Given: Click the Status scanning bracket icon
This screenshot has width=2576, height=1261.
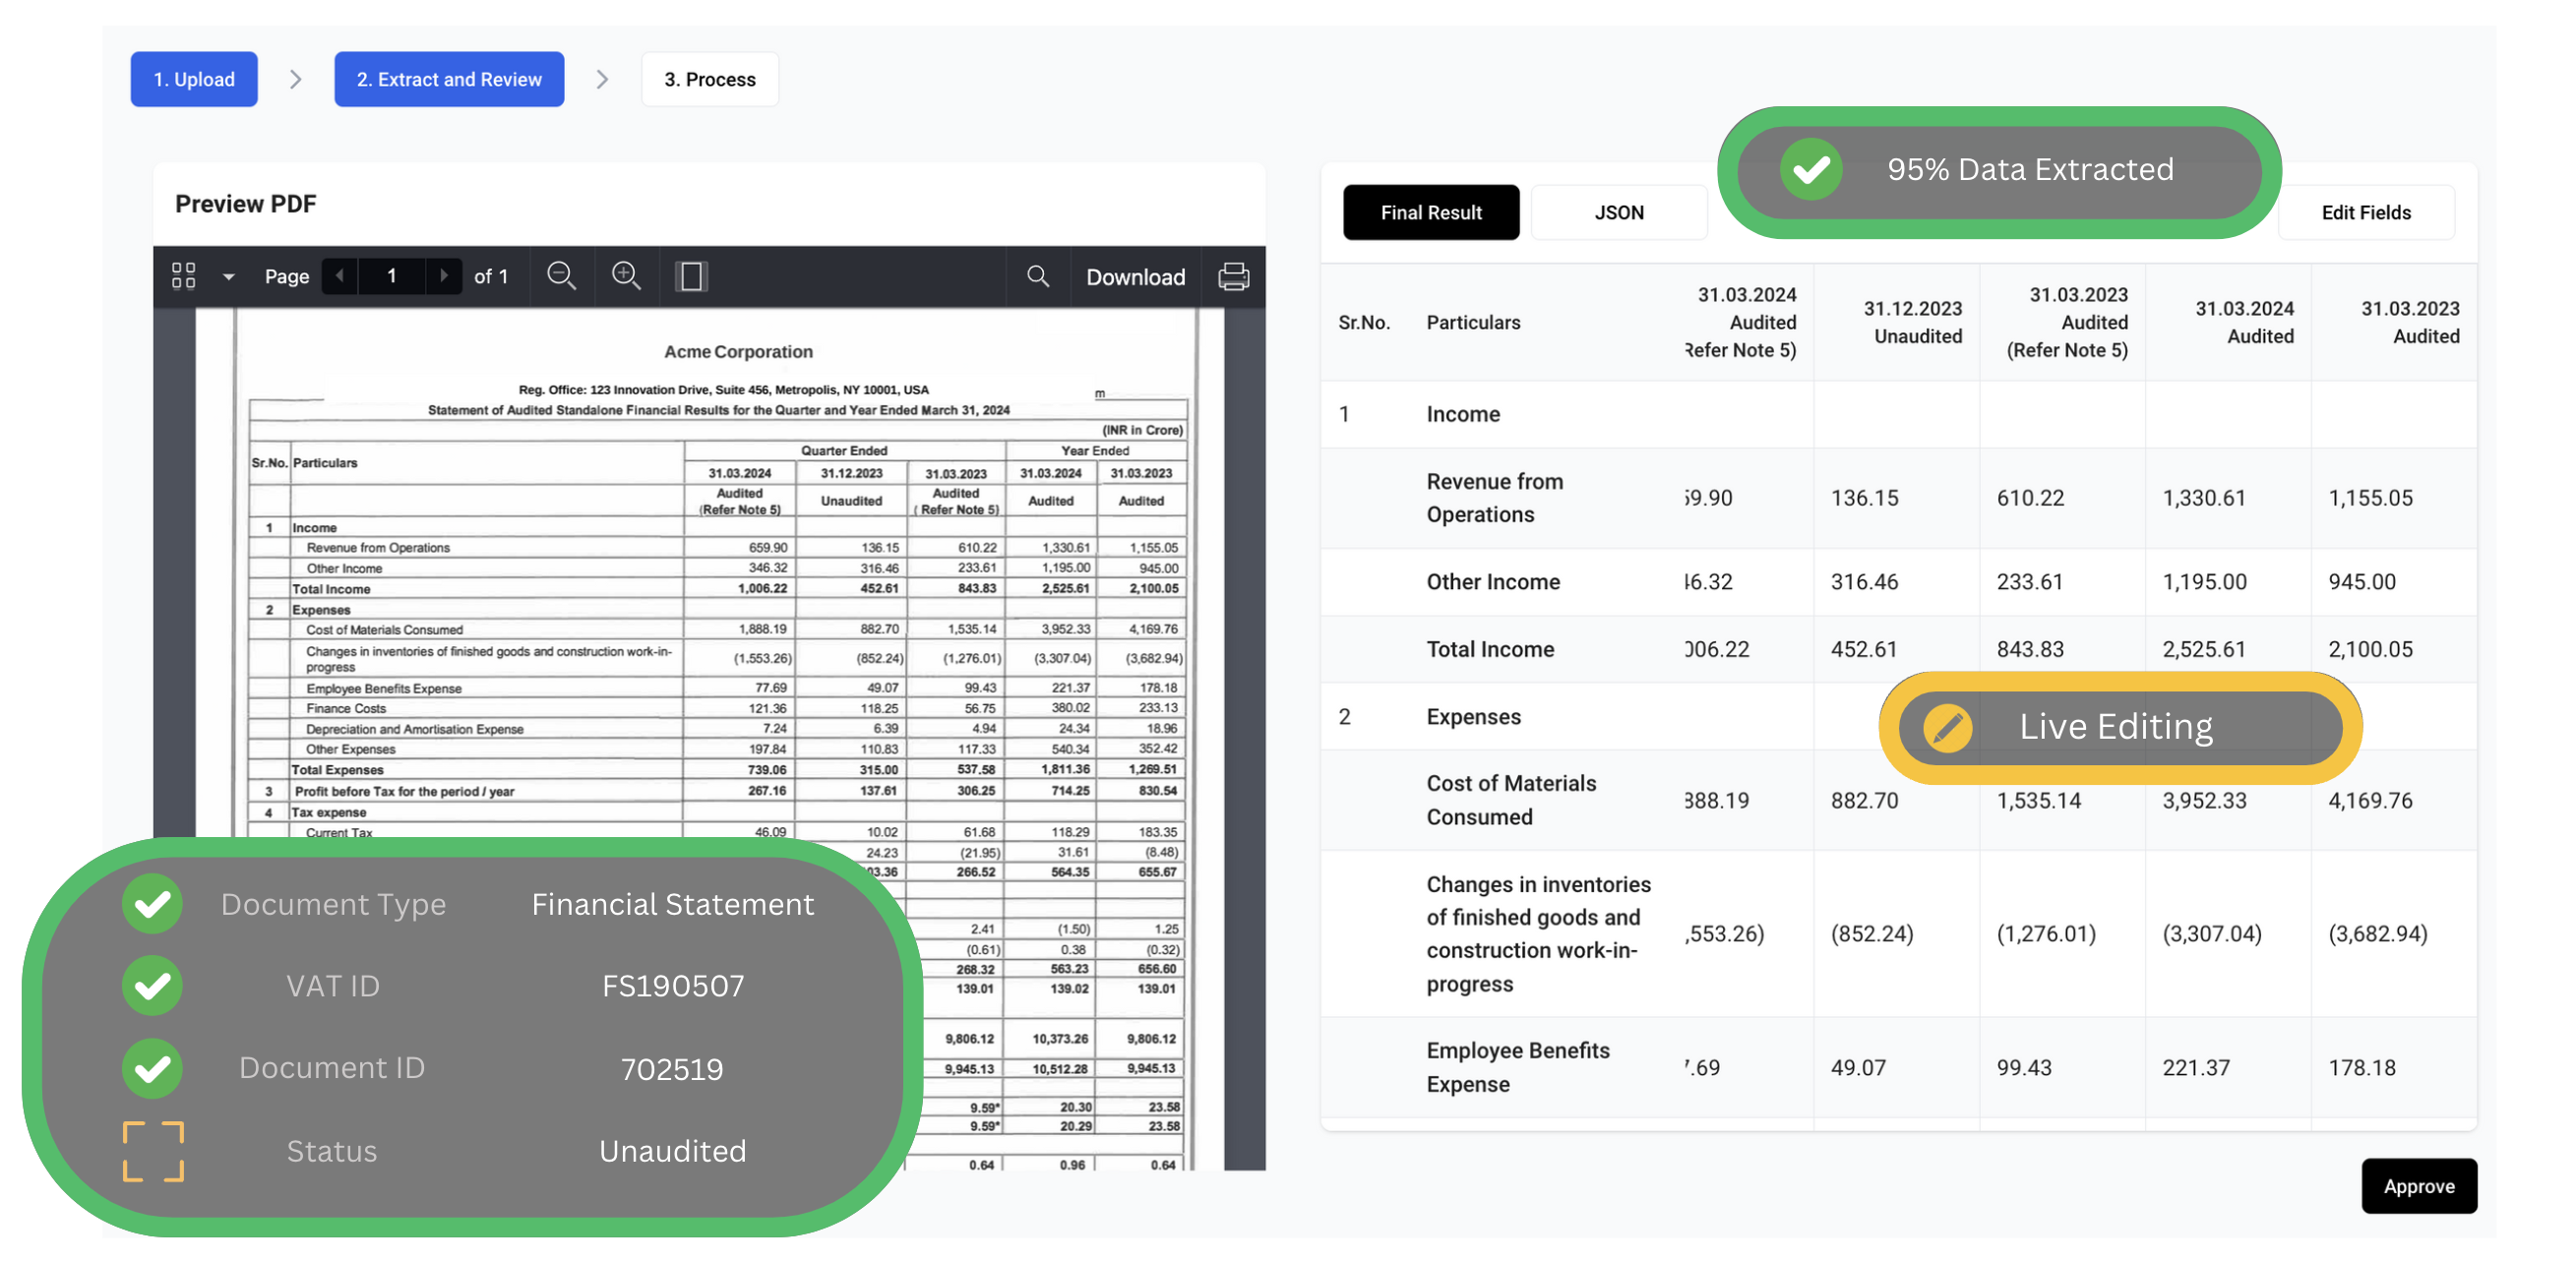Looking at the screenshot, I should click(x=153, y=1151).
